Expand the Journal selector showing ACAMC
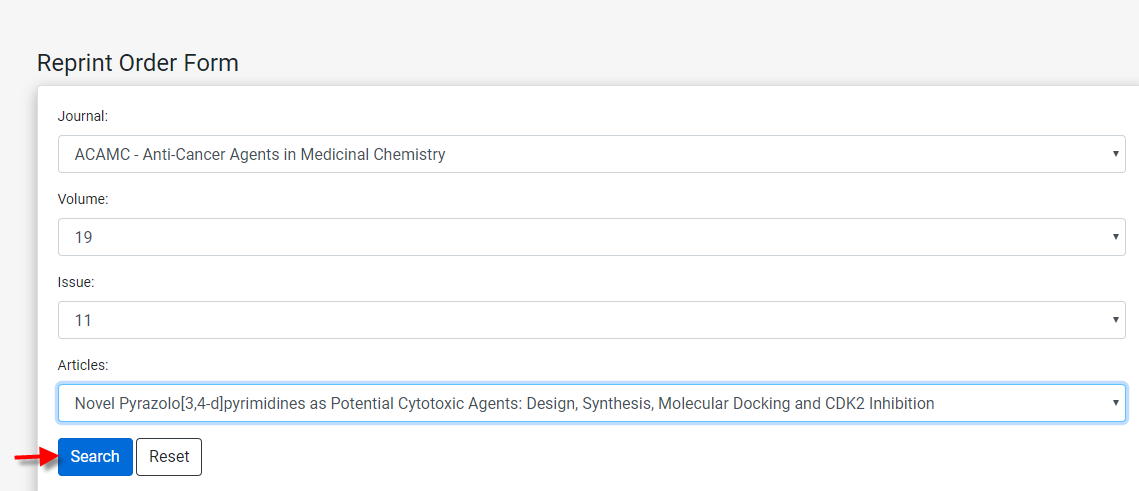This screenshot has height=491, width=1139. click(x=592, y=154)
